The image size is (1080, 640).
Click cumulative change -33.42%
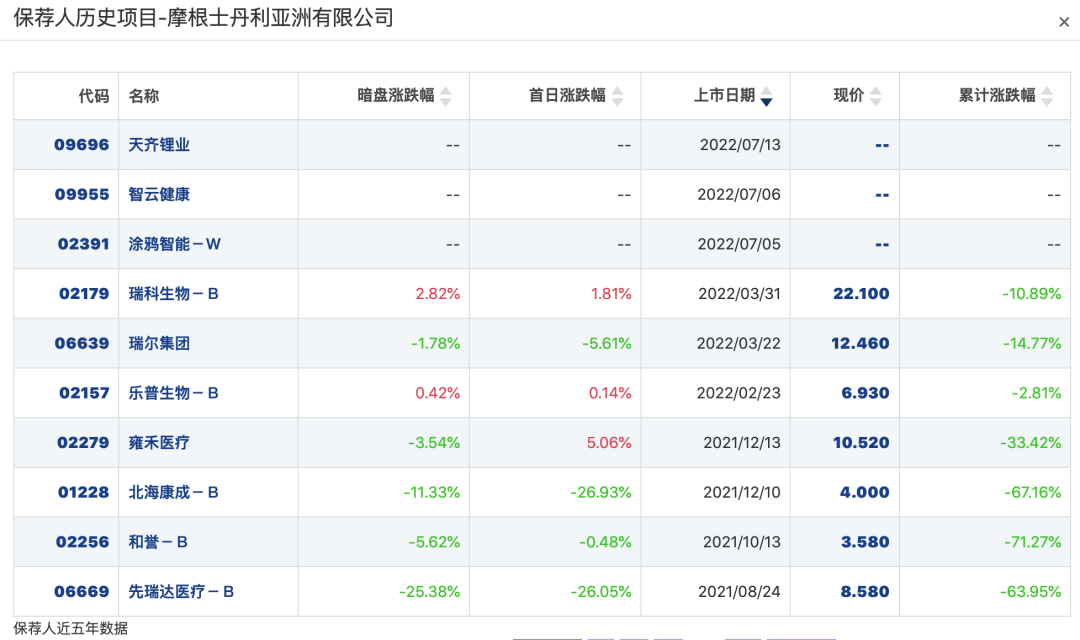point(1030,442)
